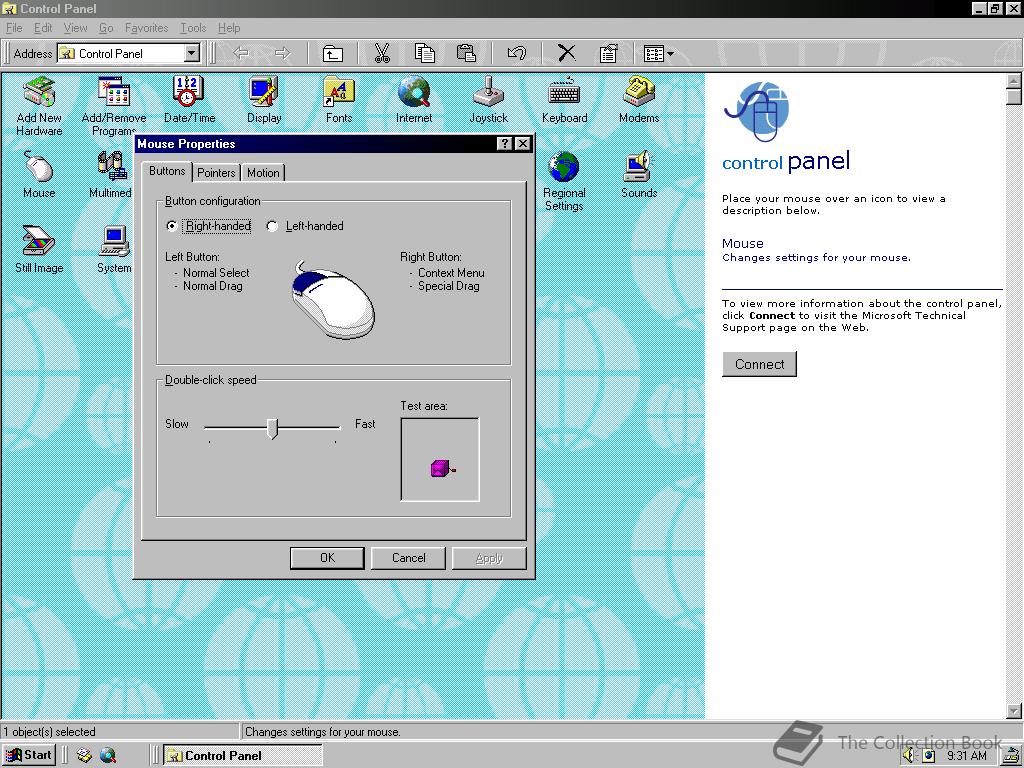Select the Regional Settings icon
The height and width of the screenshot is (768, 1024).
[564, 181]
